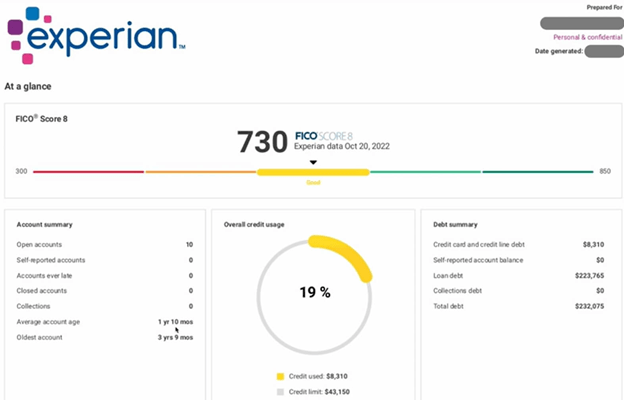Click the "Credit limit: $43,150" legend text
624x400 pixels.
tap(319, 392)
